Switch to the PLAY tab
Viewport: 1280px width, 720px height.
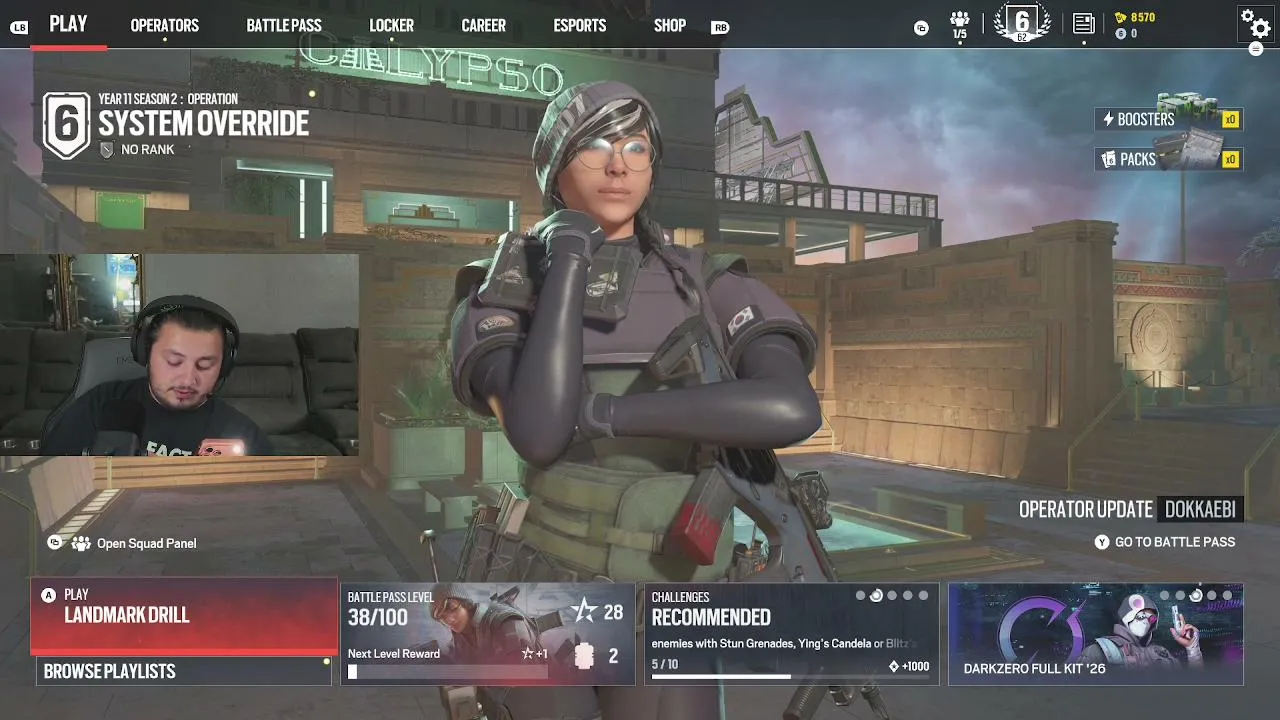tap(68, 24)
